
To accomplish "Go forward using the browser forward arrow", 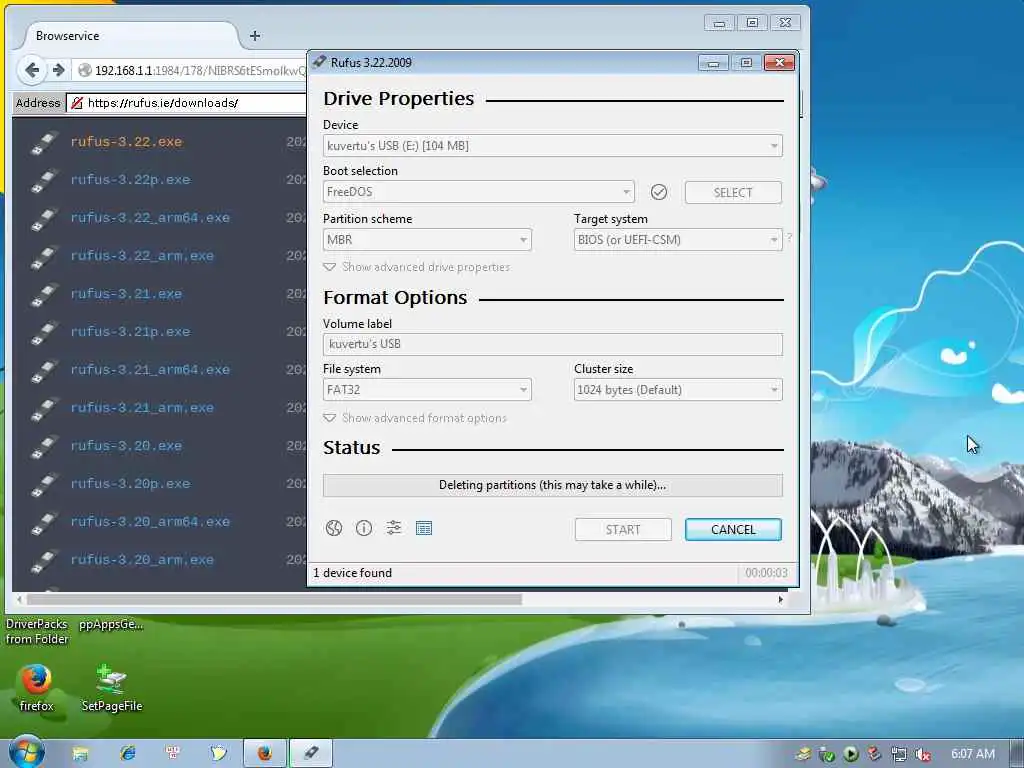I will click(x=59, y=70).
